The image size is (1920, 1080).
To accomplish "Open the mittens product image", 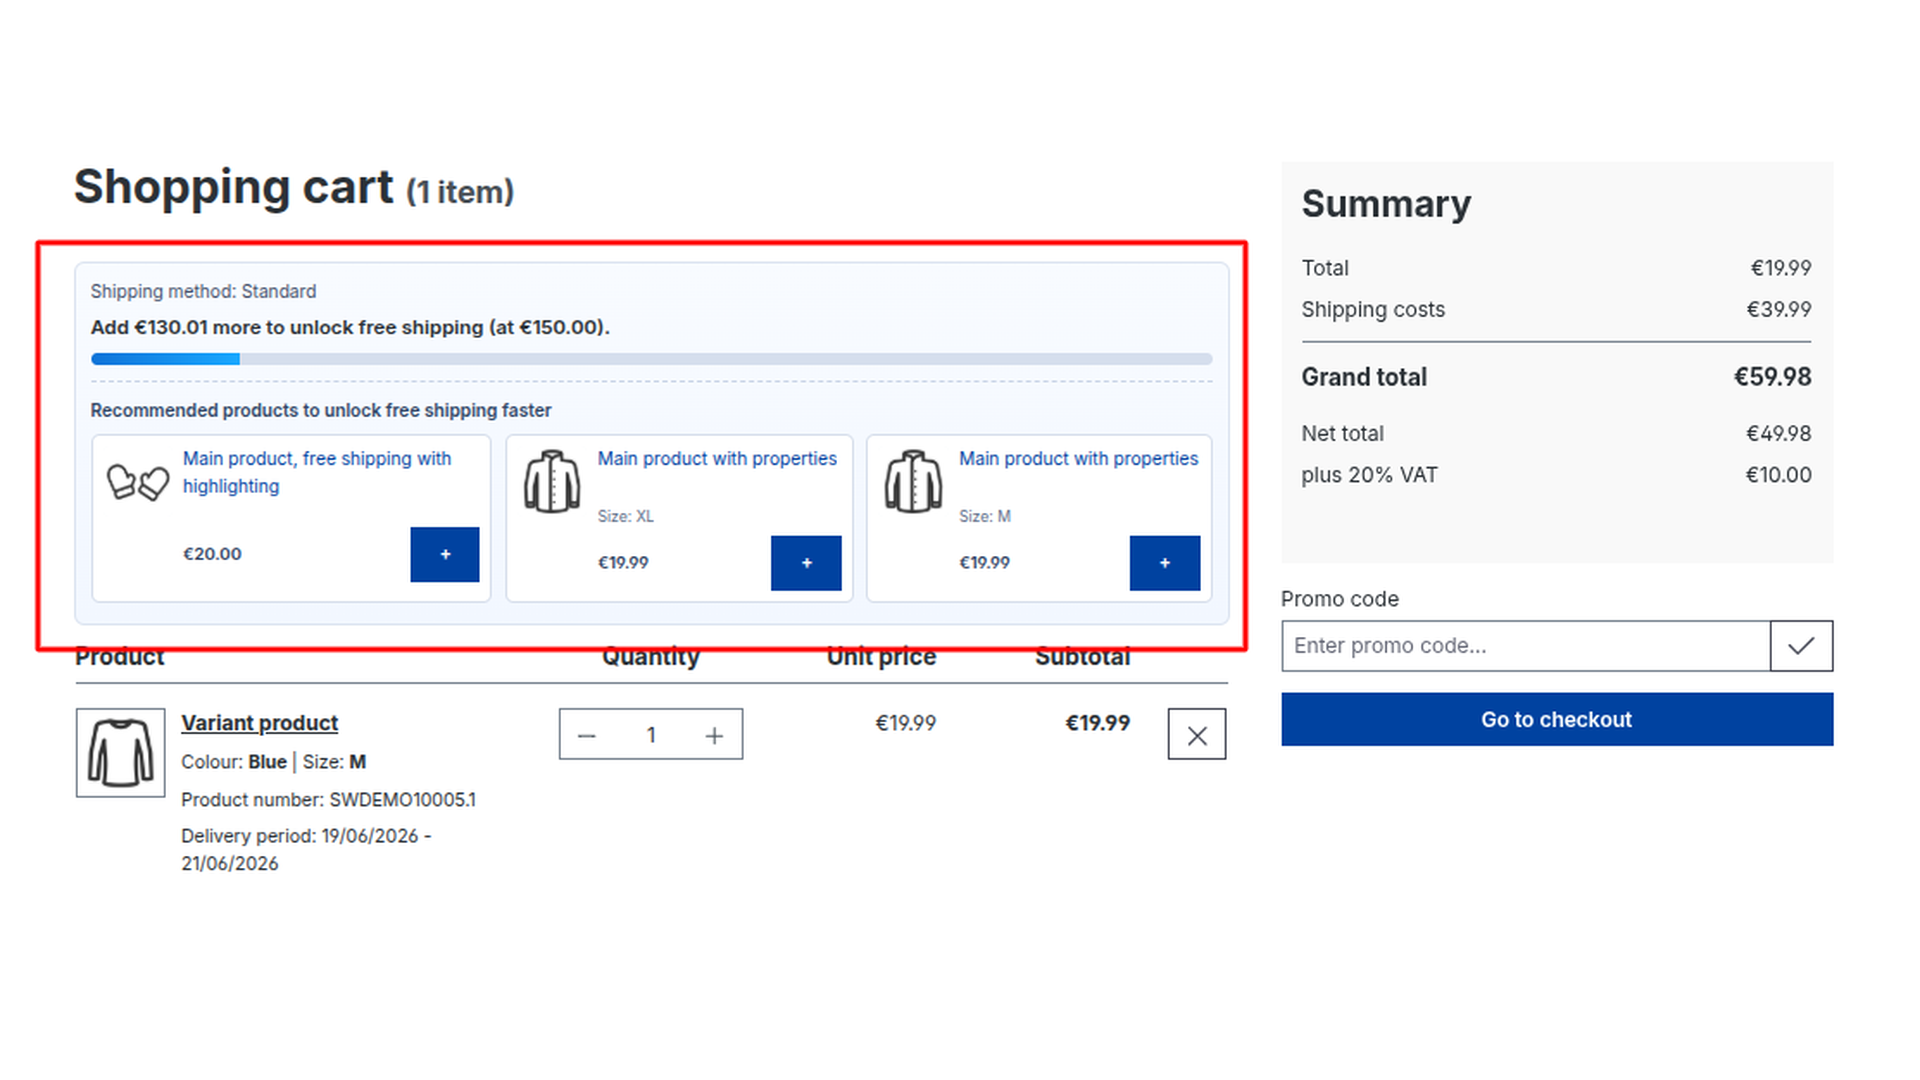I will point(138,482).
